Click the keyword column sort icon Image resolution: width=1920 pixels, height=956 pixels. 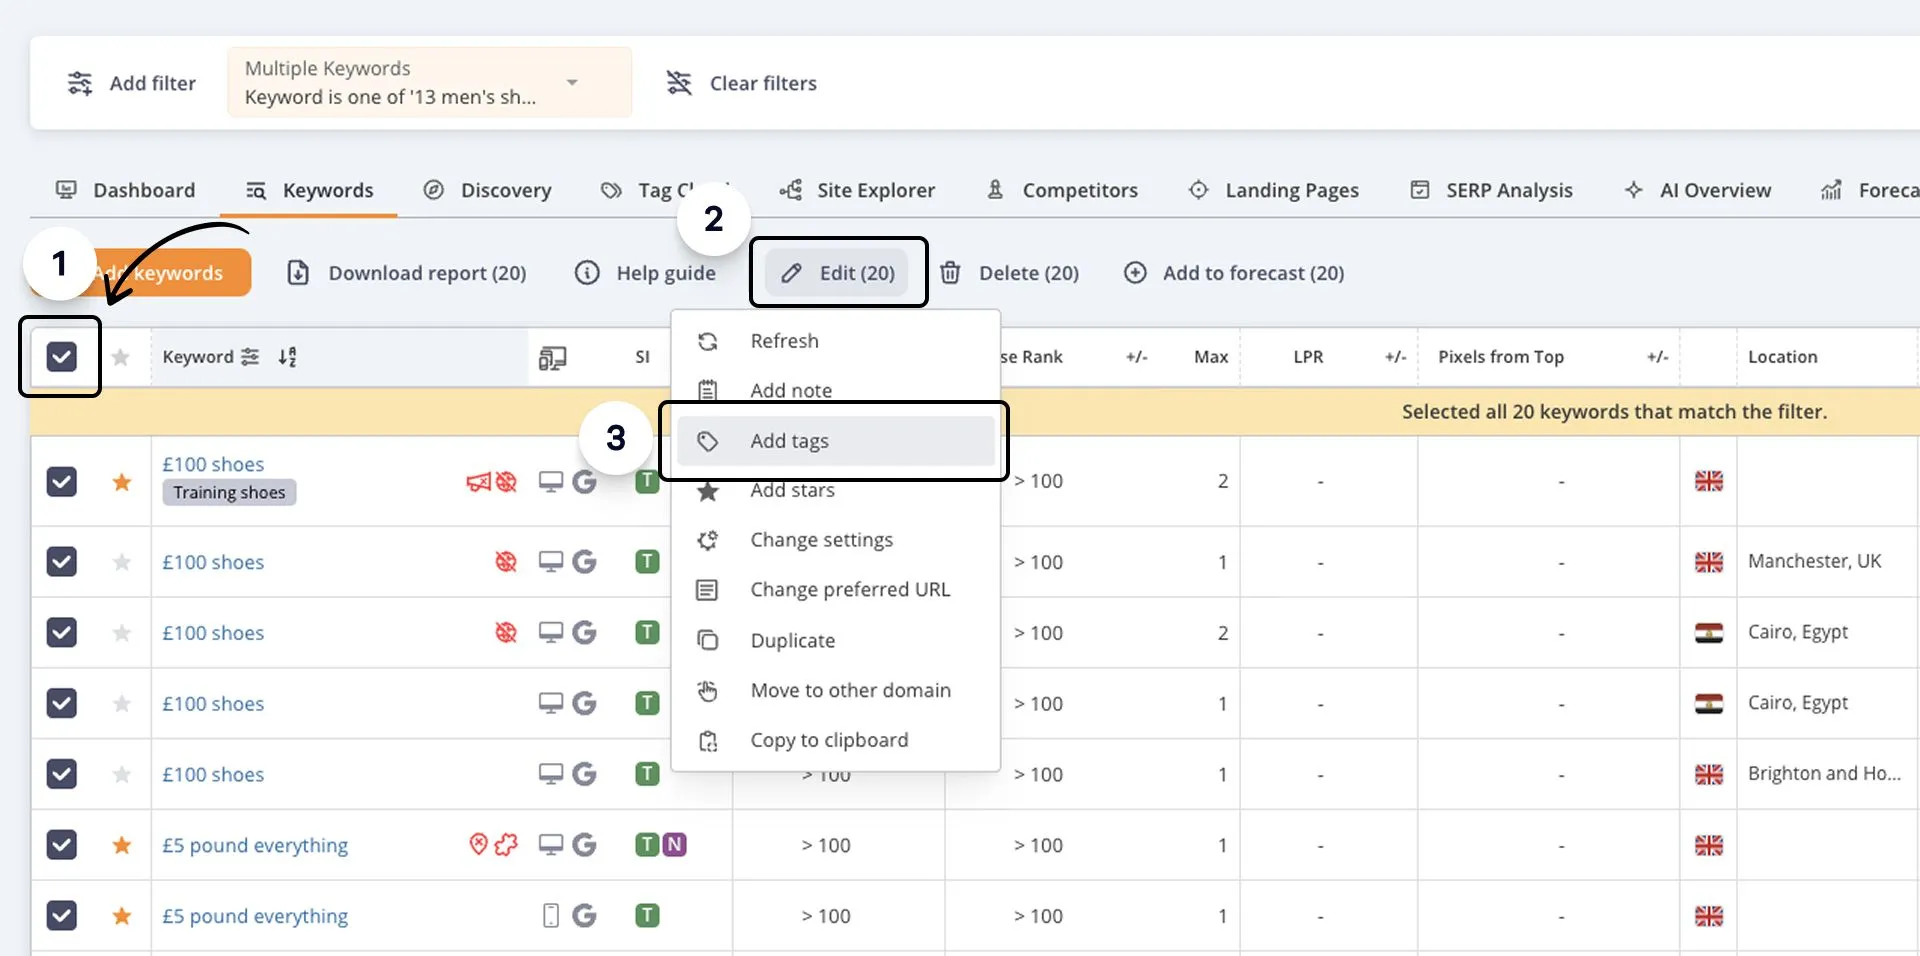tap(287, 357)
